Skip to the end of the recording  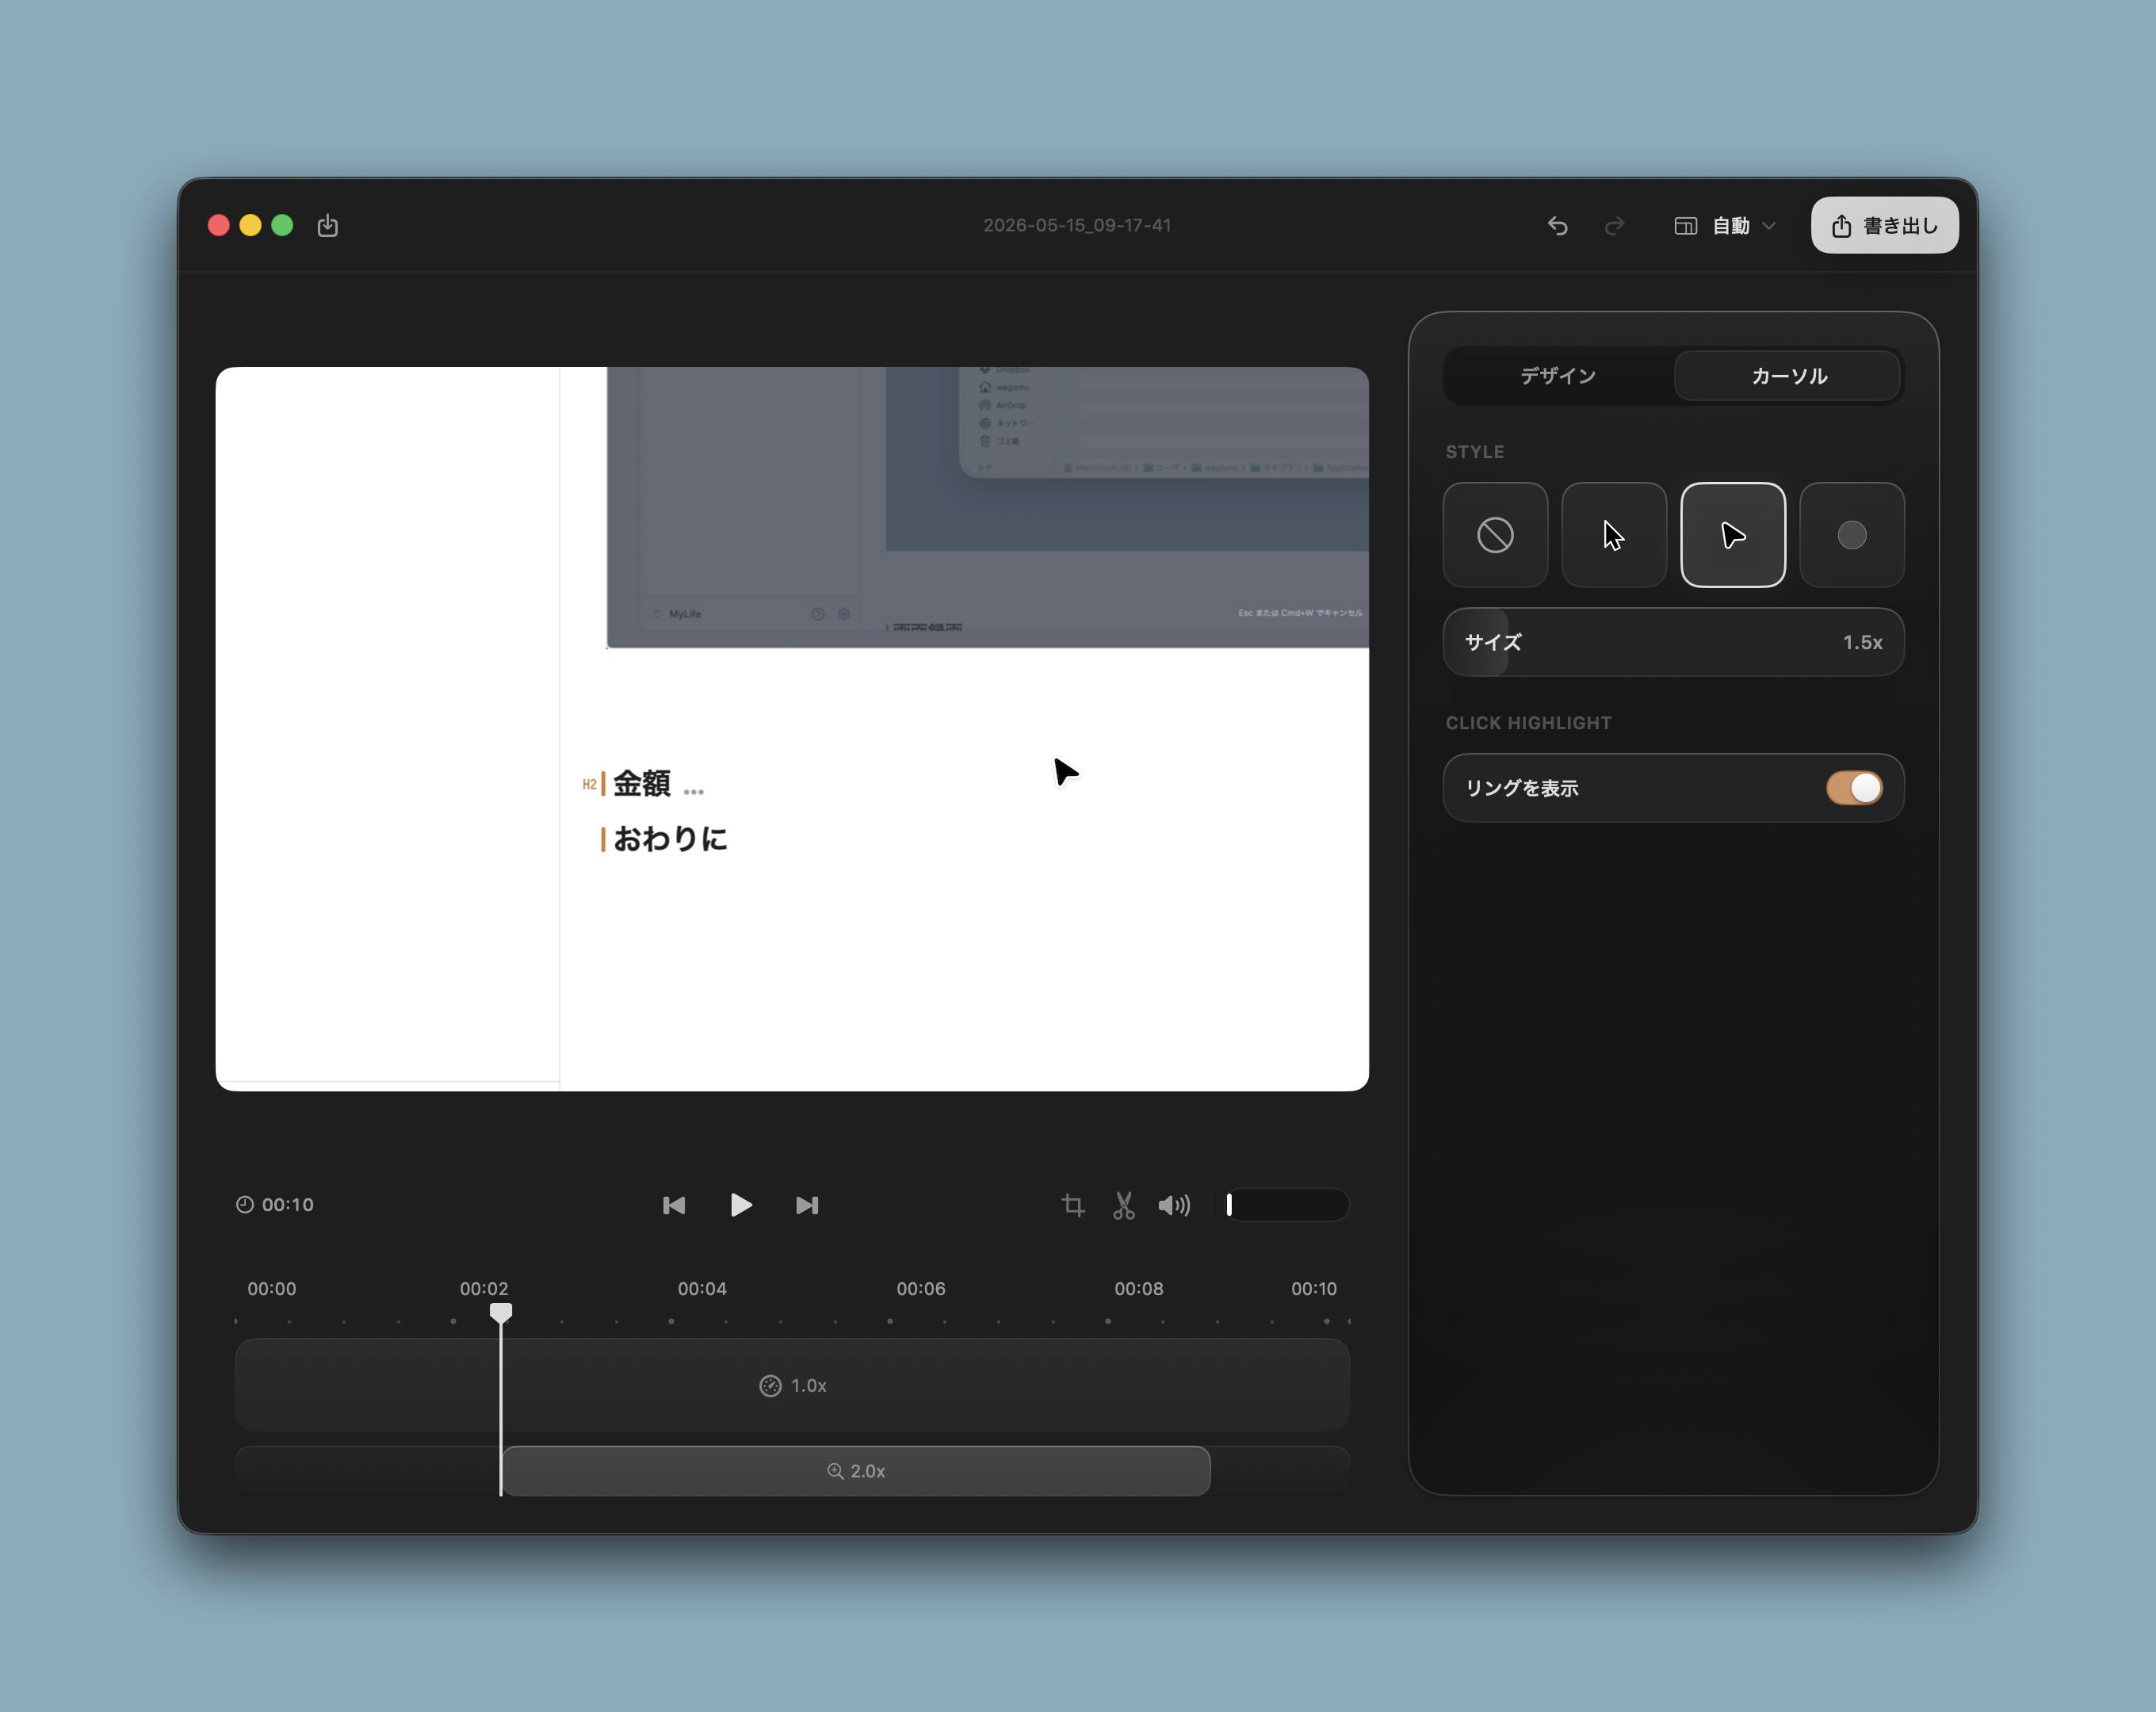coord(807,1205)
